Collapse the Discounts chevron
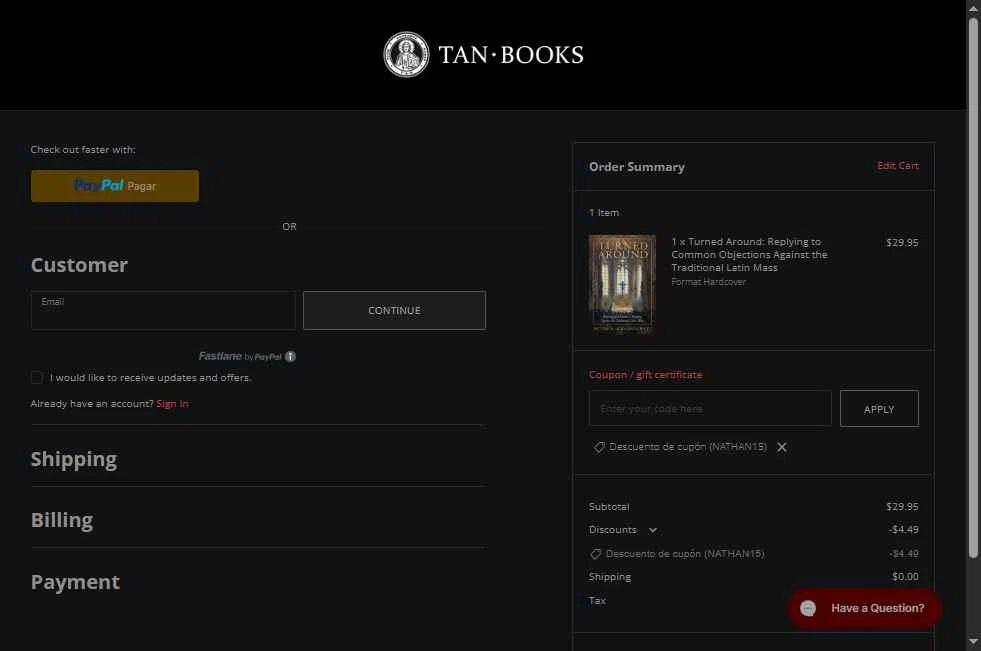The image size is (981, 651). [653, 530]
